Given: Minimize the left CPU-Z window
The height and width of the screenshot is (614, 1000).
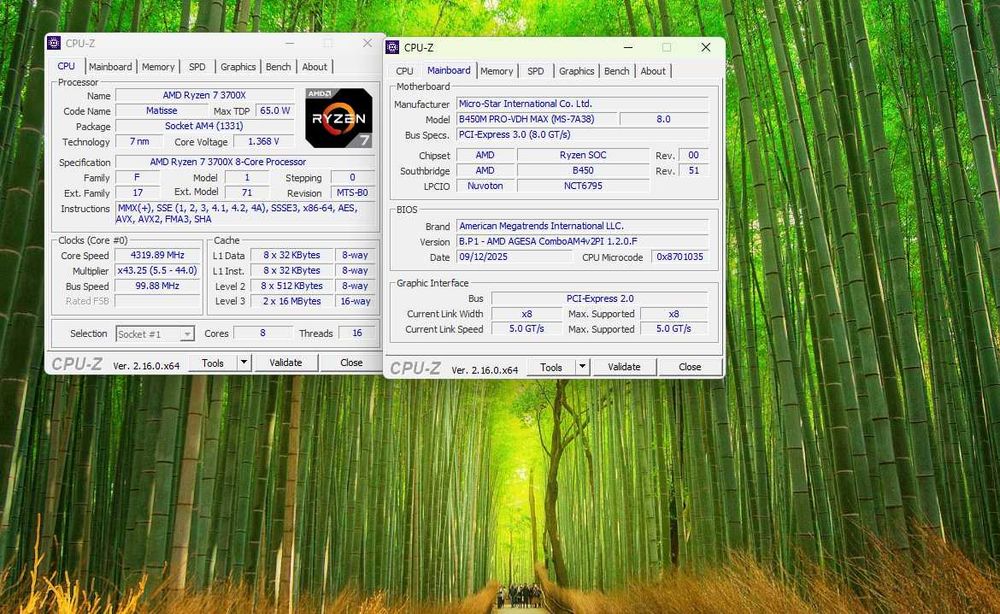Looking at the screenshot, I should pyautogui.click(x=290, y=43).
